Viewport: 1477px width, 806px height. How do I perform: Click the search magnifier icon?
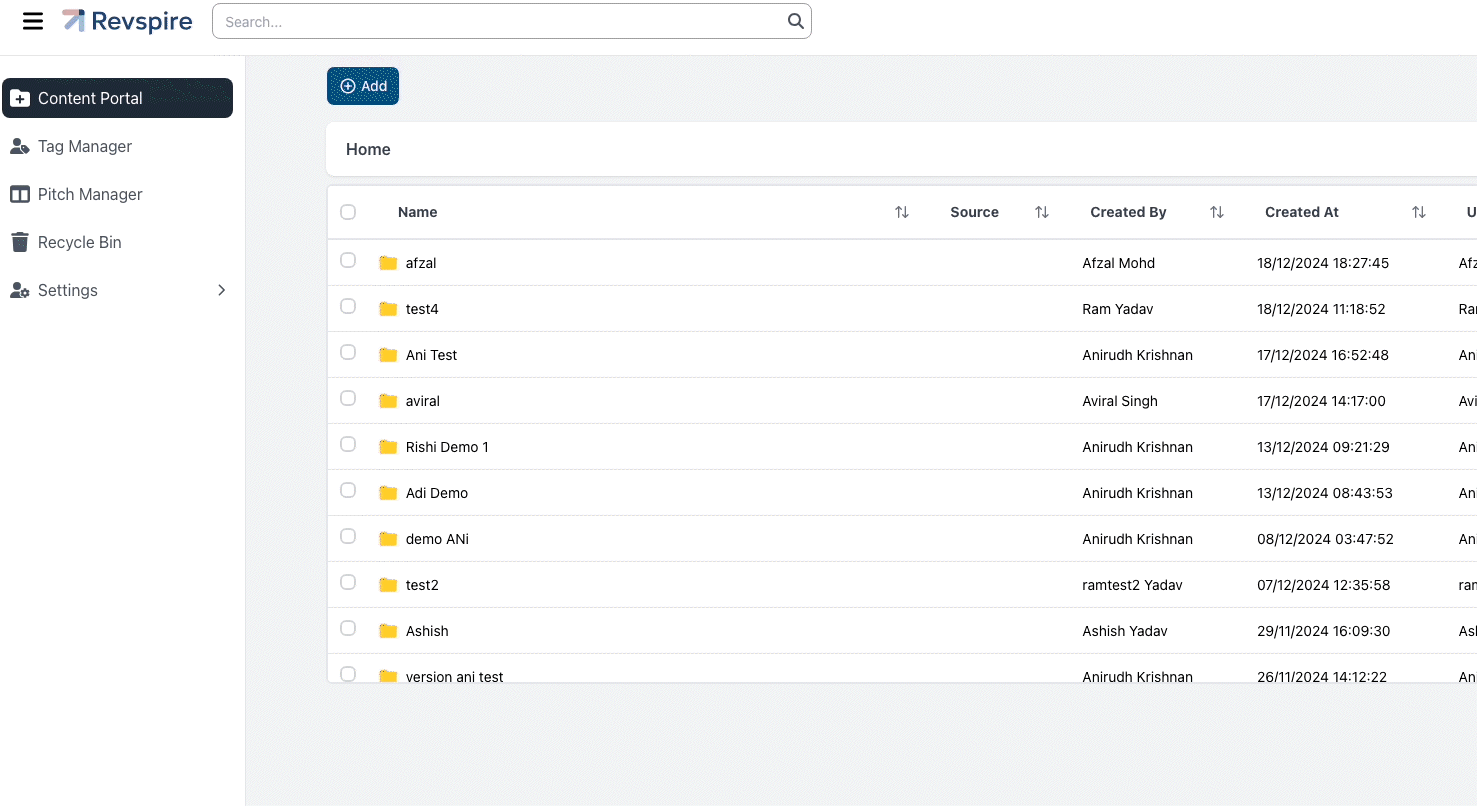tap(795, 21)
